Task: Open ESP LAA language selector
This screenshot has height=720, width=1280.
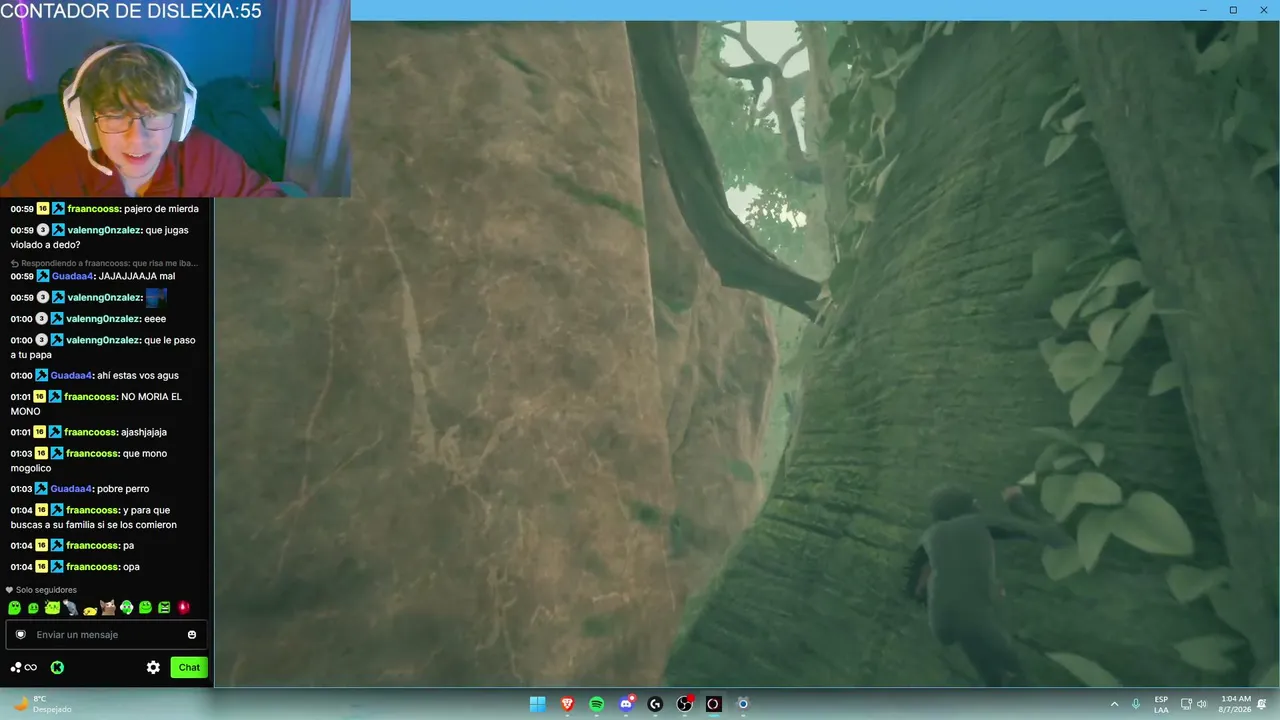Action: [1161, 704]
